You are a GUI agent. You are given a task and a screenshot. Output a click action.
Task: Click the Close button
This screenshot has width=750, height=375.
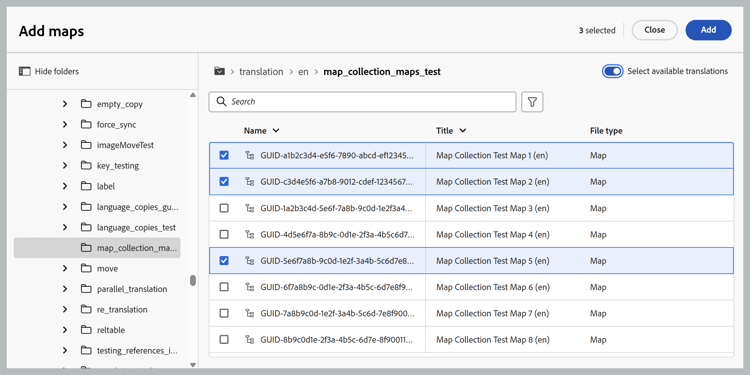point(654,30)
